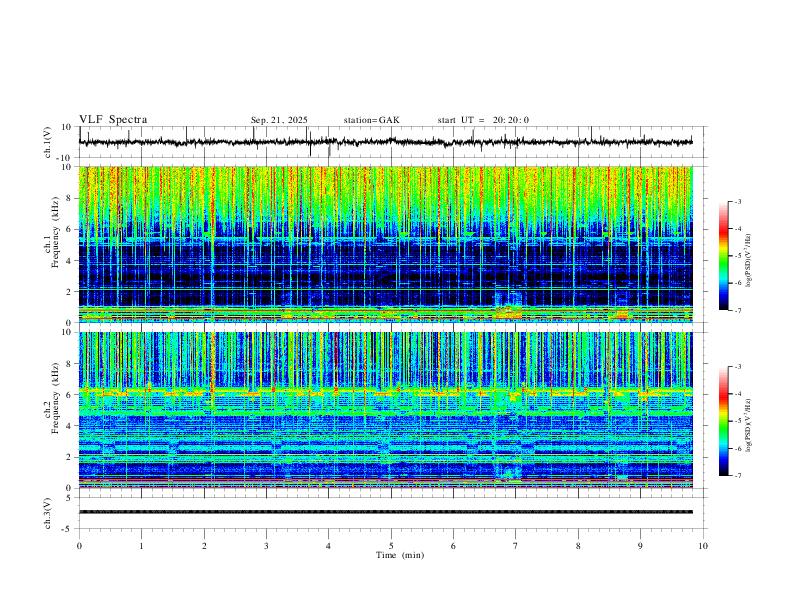
Task: Click the "Time (min)" axis title
Action: [x=400, y=555]
